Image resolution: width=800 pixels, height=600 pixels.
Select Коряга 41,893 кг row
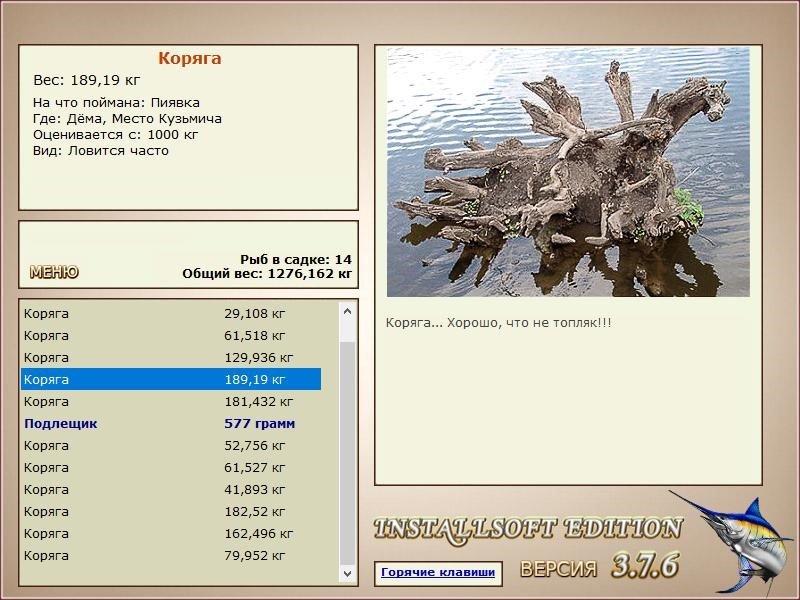pyautogui.click(x=171, y=489)
